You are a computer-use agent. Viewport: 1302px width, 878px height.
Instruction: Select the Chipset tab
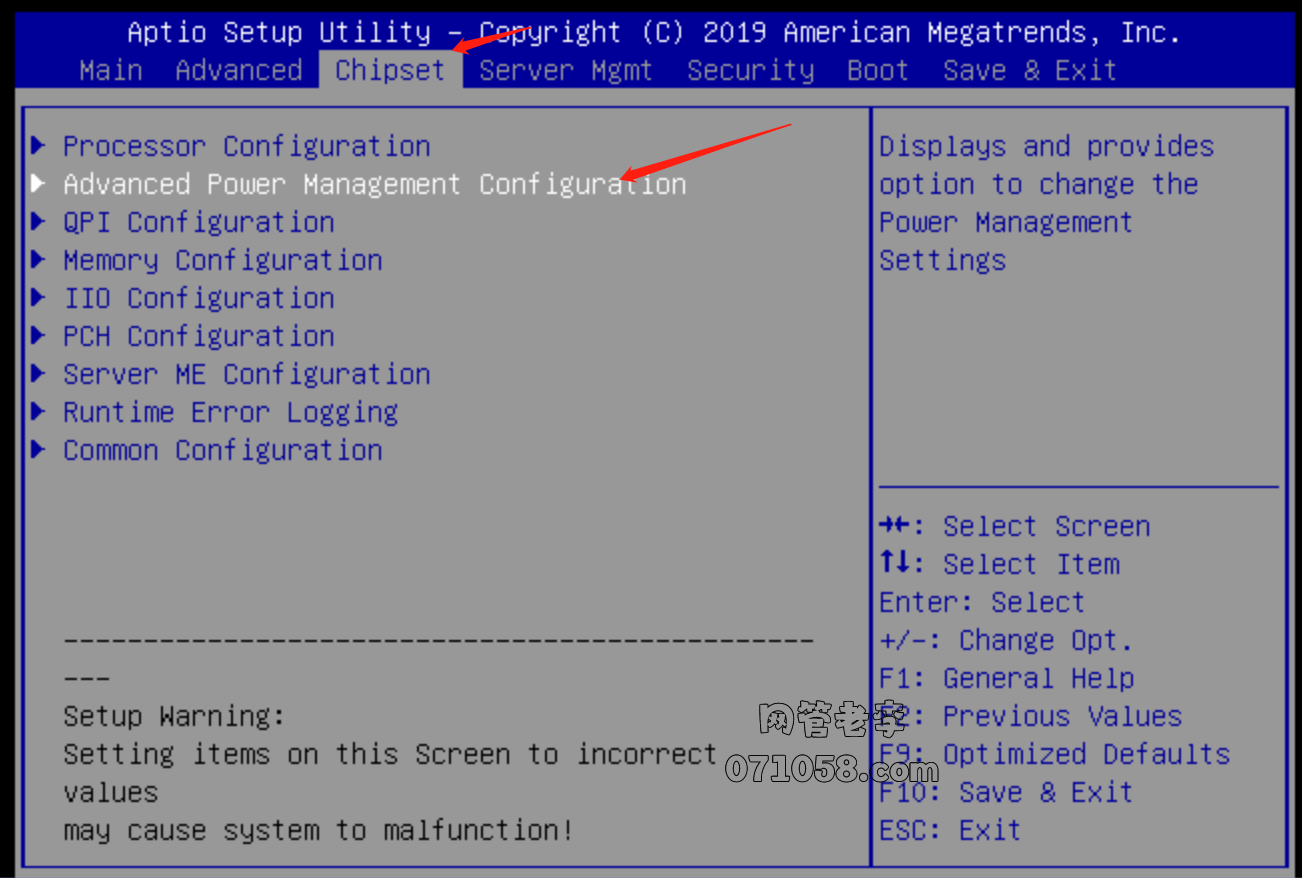(390, 71)
